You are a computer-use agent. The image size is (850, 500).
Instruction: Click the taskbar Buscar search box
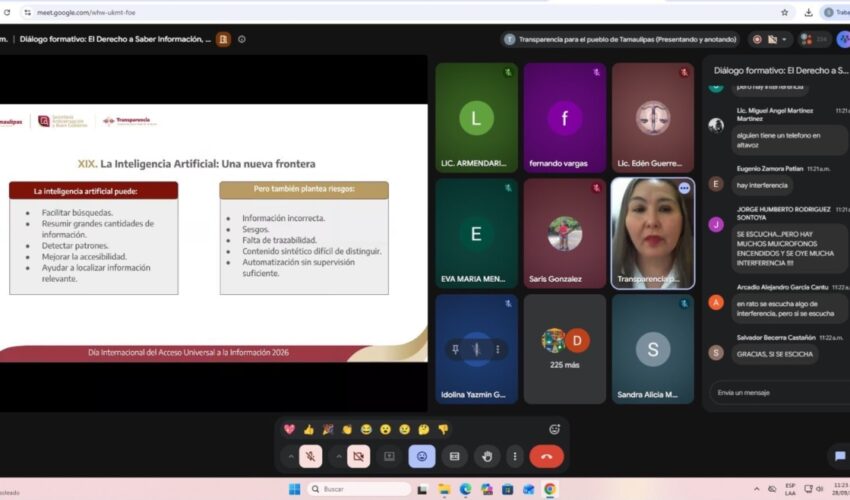[x=359, y=489]
